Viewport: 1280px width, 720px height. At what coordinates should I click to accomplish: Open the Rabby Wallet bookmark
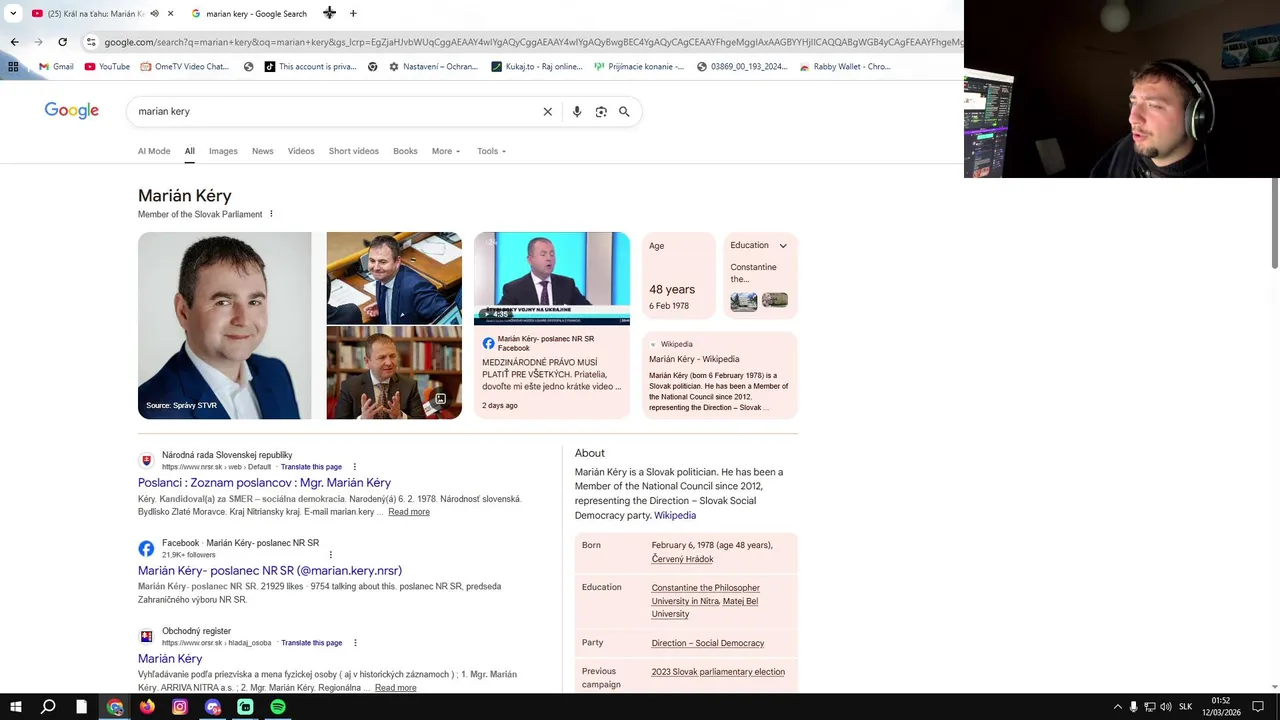(845, 67)
